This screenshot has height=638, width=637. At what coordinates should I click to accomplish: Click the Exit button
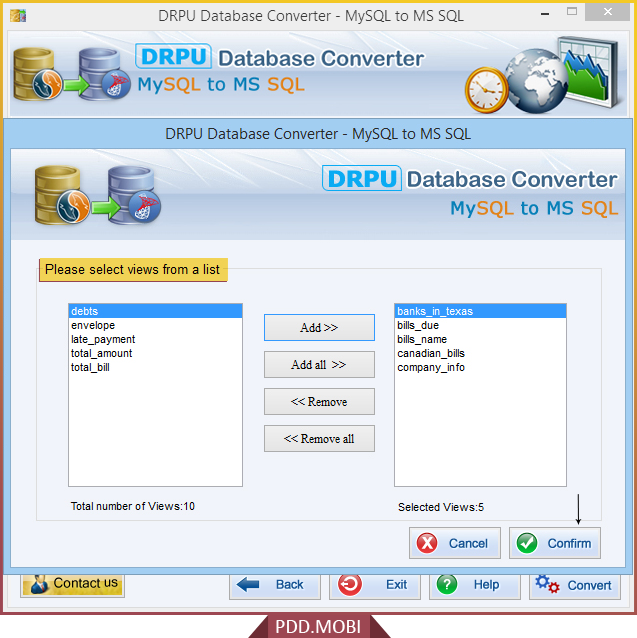click(375, 586)
